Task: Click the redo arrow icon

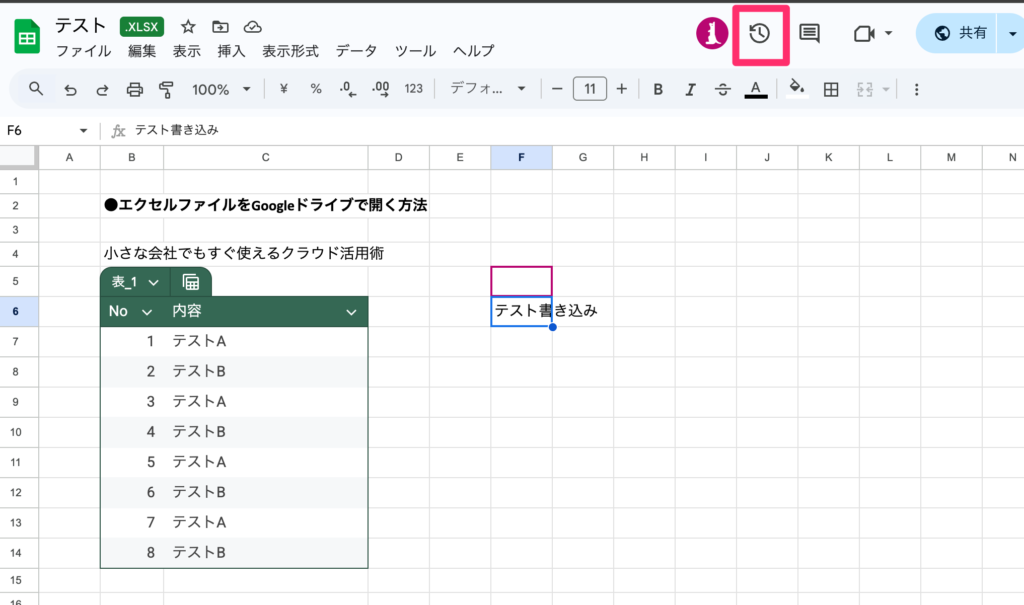Action: (102, 89)
